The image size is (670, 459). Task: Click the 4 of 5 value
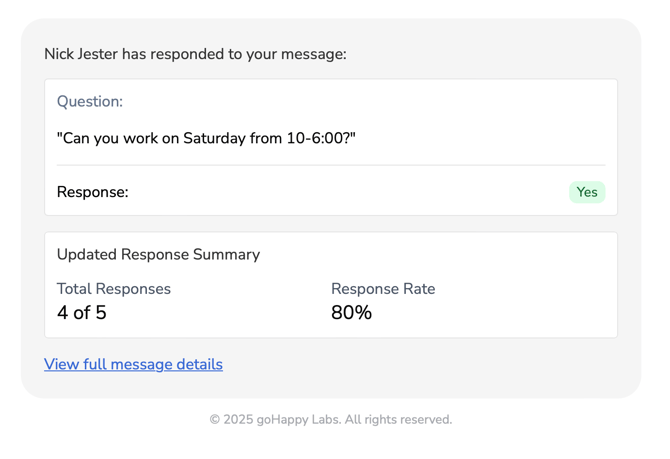click(x=81, y=313)
